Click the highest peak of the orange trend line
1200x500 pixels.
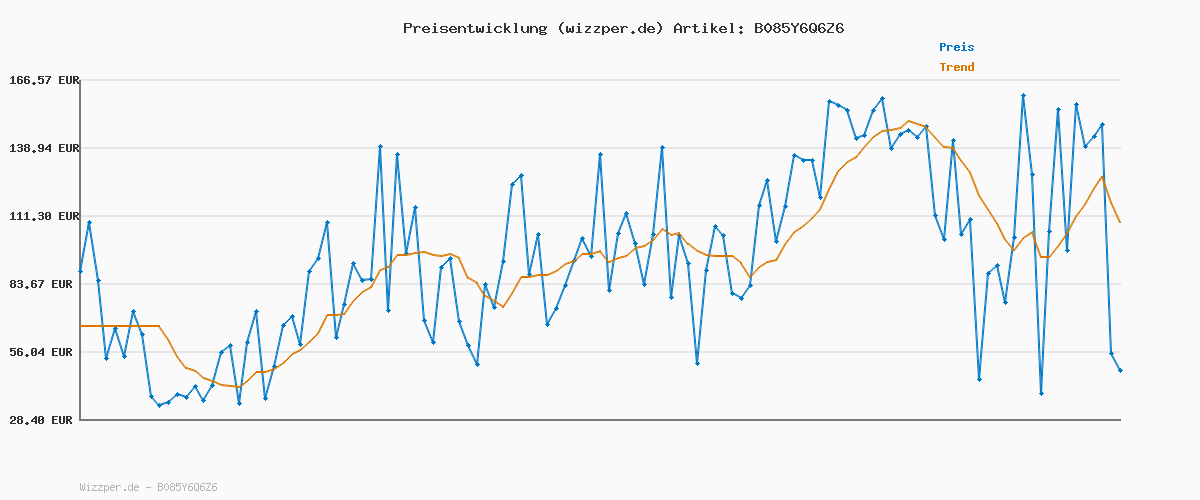coord(909,121)
